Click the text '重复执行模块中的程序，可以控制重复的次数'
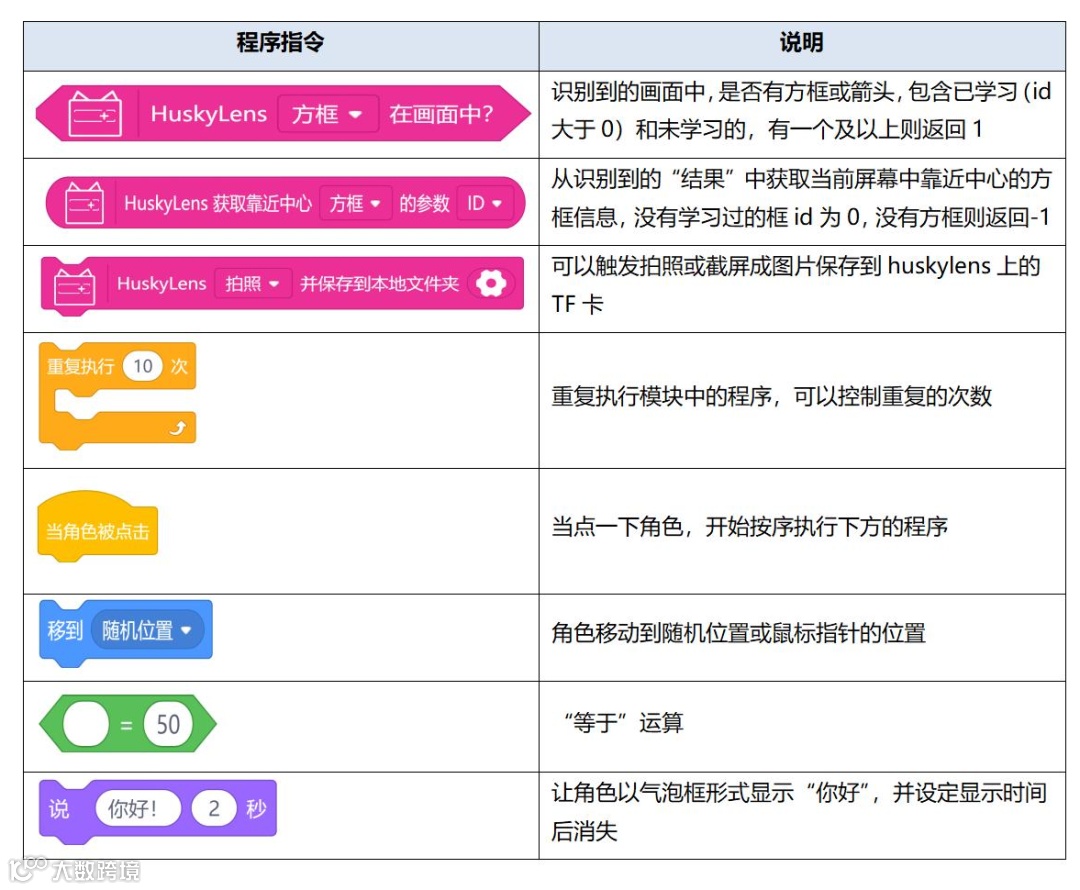This screenshot has height=890, width=1080. point(771,396)
